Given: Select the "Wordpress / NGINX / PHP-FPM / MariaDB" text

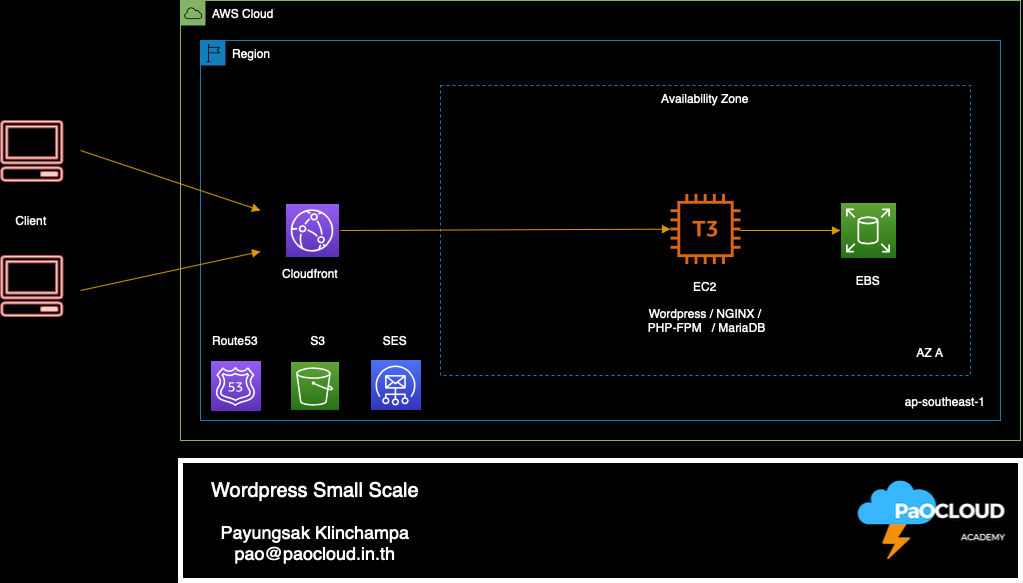Looking at the screenshot, I should (706, 321).
